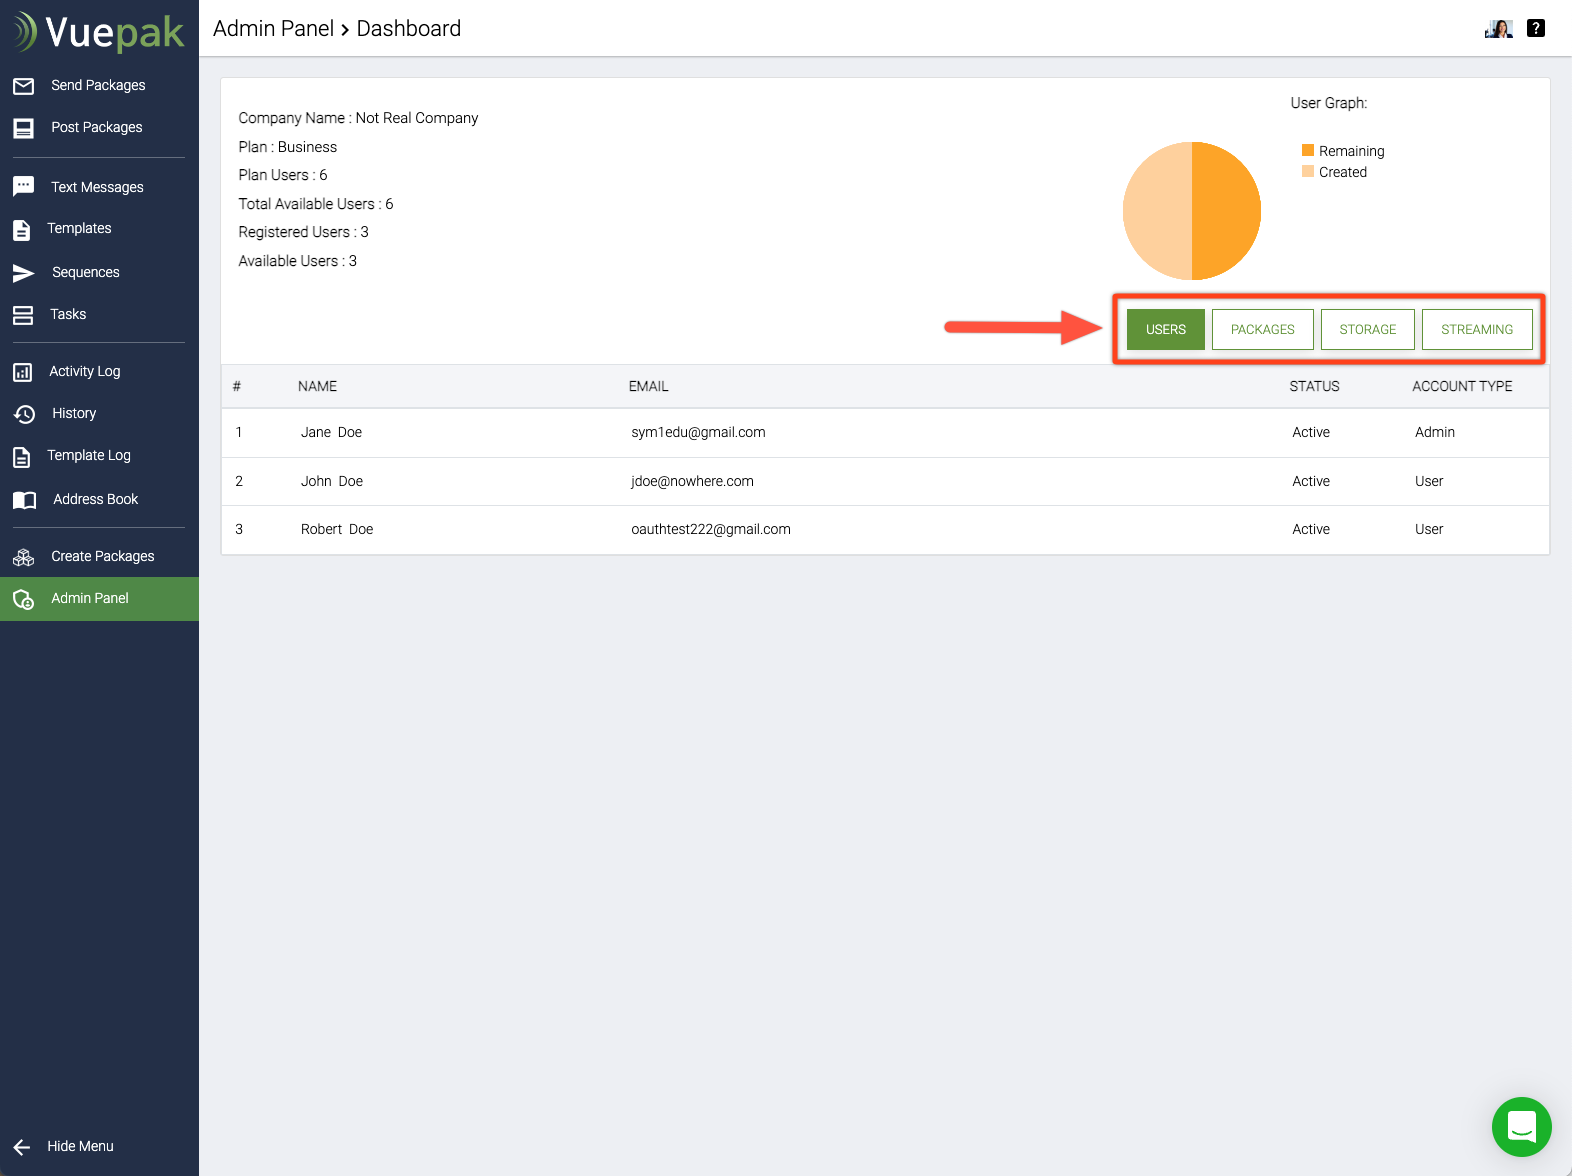Screen dimensions: 1572x1176
Task: Open the help question mark icon
Action: (x=1536, y=29)
